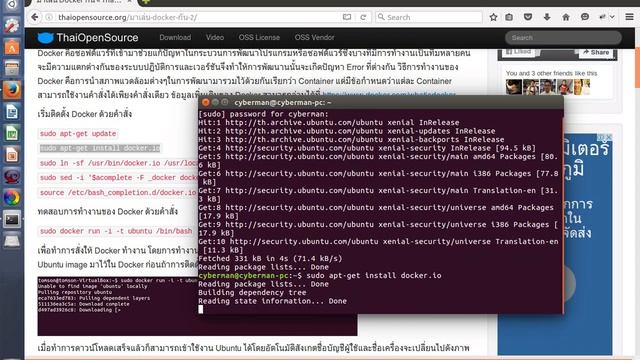This screenshot has width=640, height=360.
Task: Click the ThaiOpenSource site logo
Action: point(88,38)
